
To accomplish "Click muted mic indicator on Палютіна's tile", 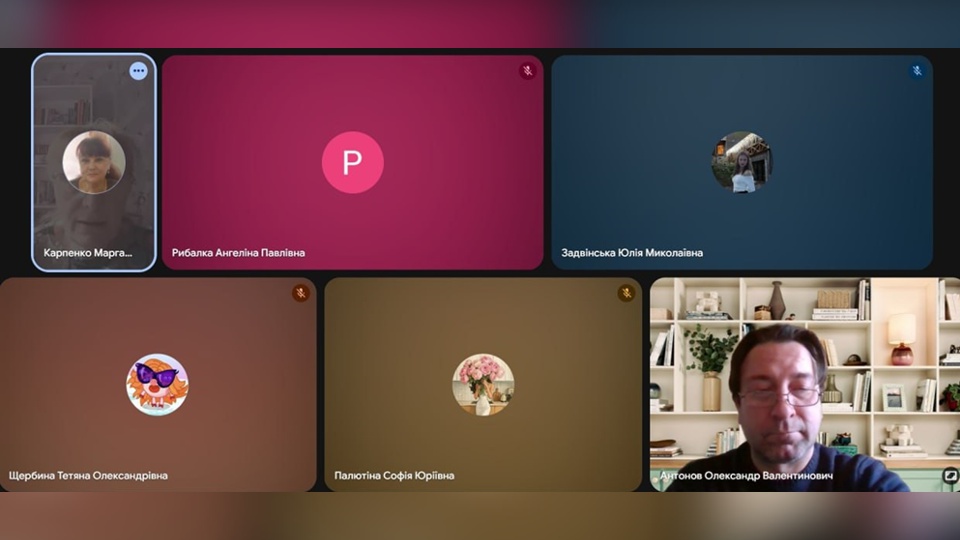I will (626, 293).
